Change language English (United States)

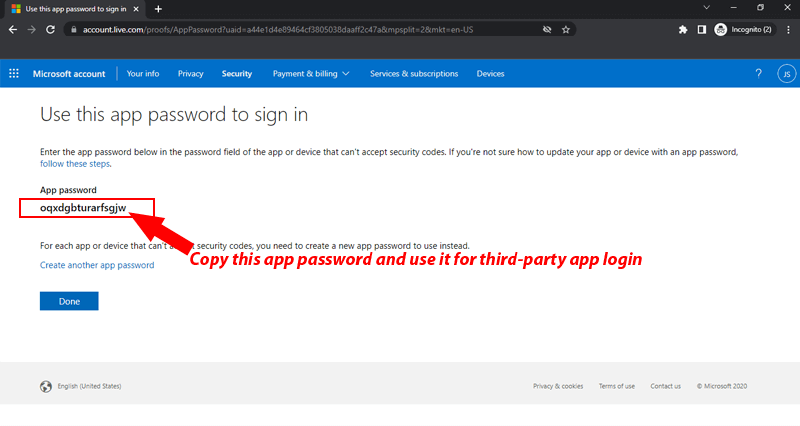pos(89,386)
